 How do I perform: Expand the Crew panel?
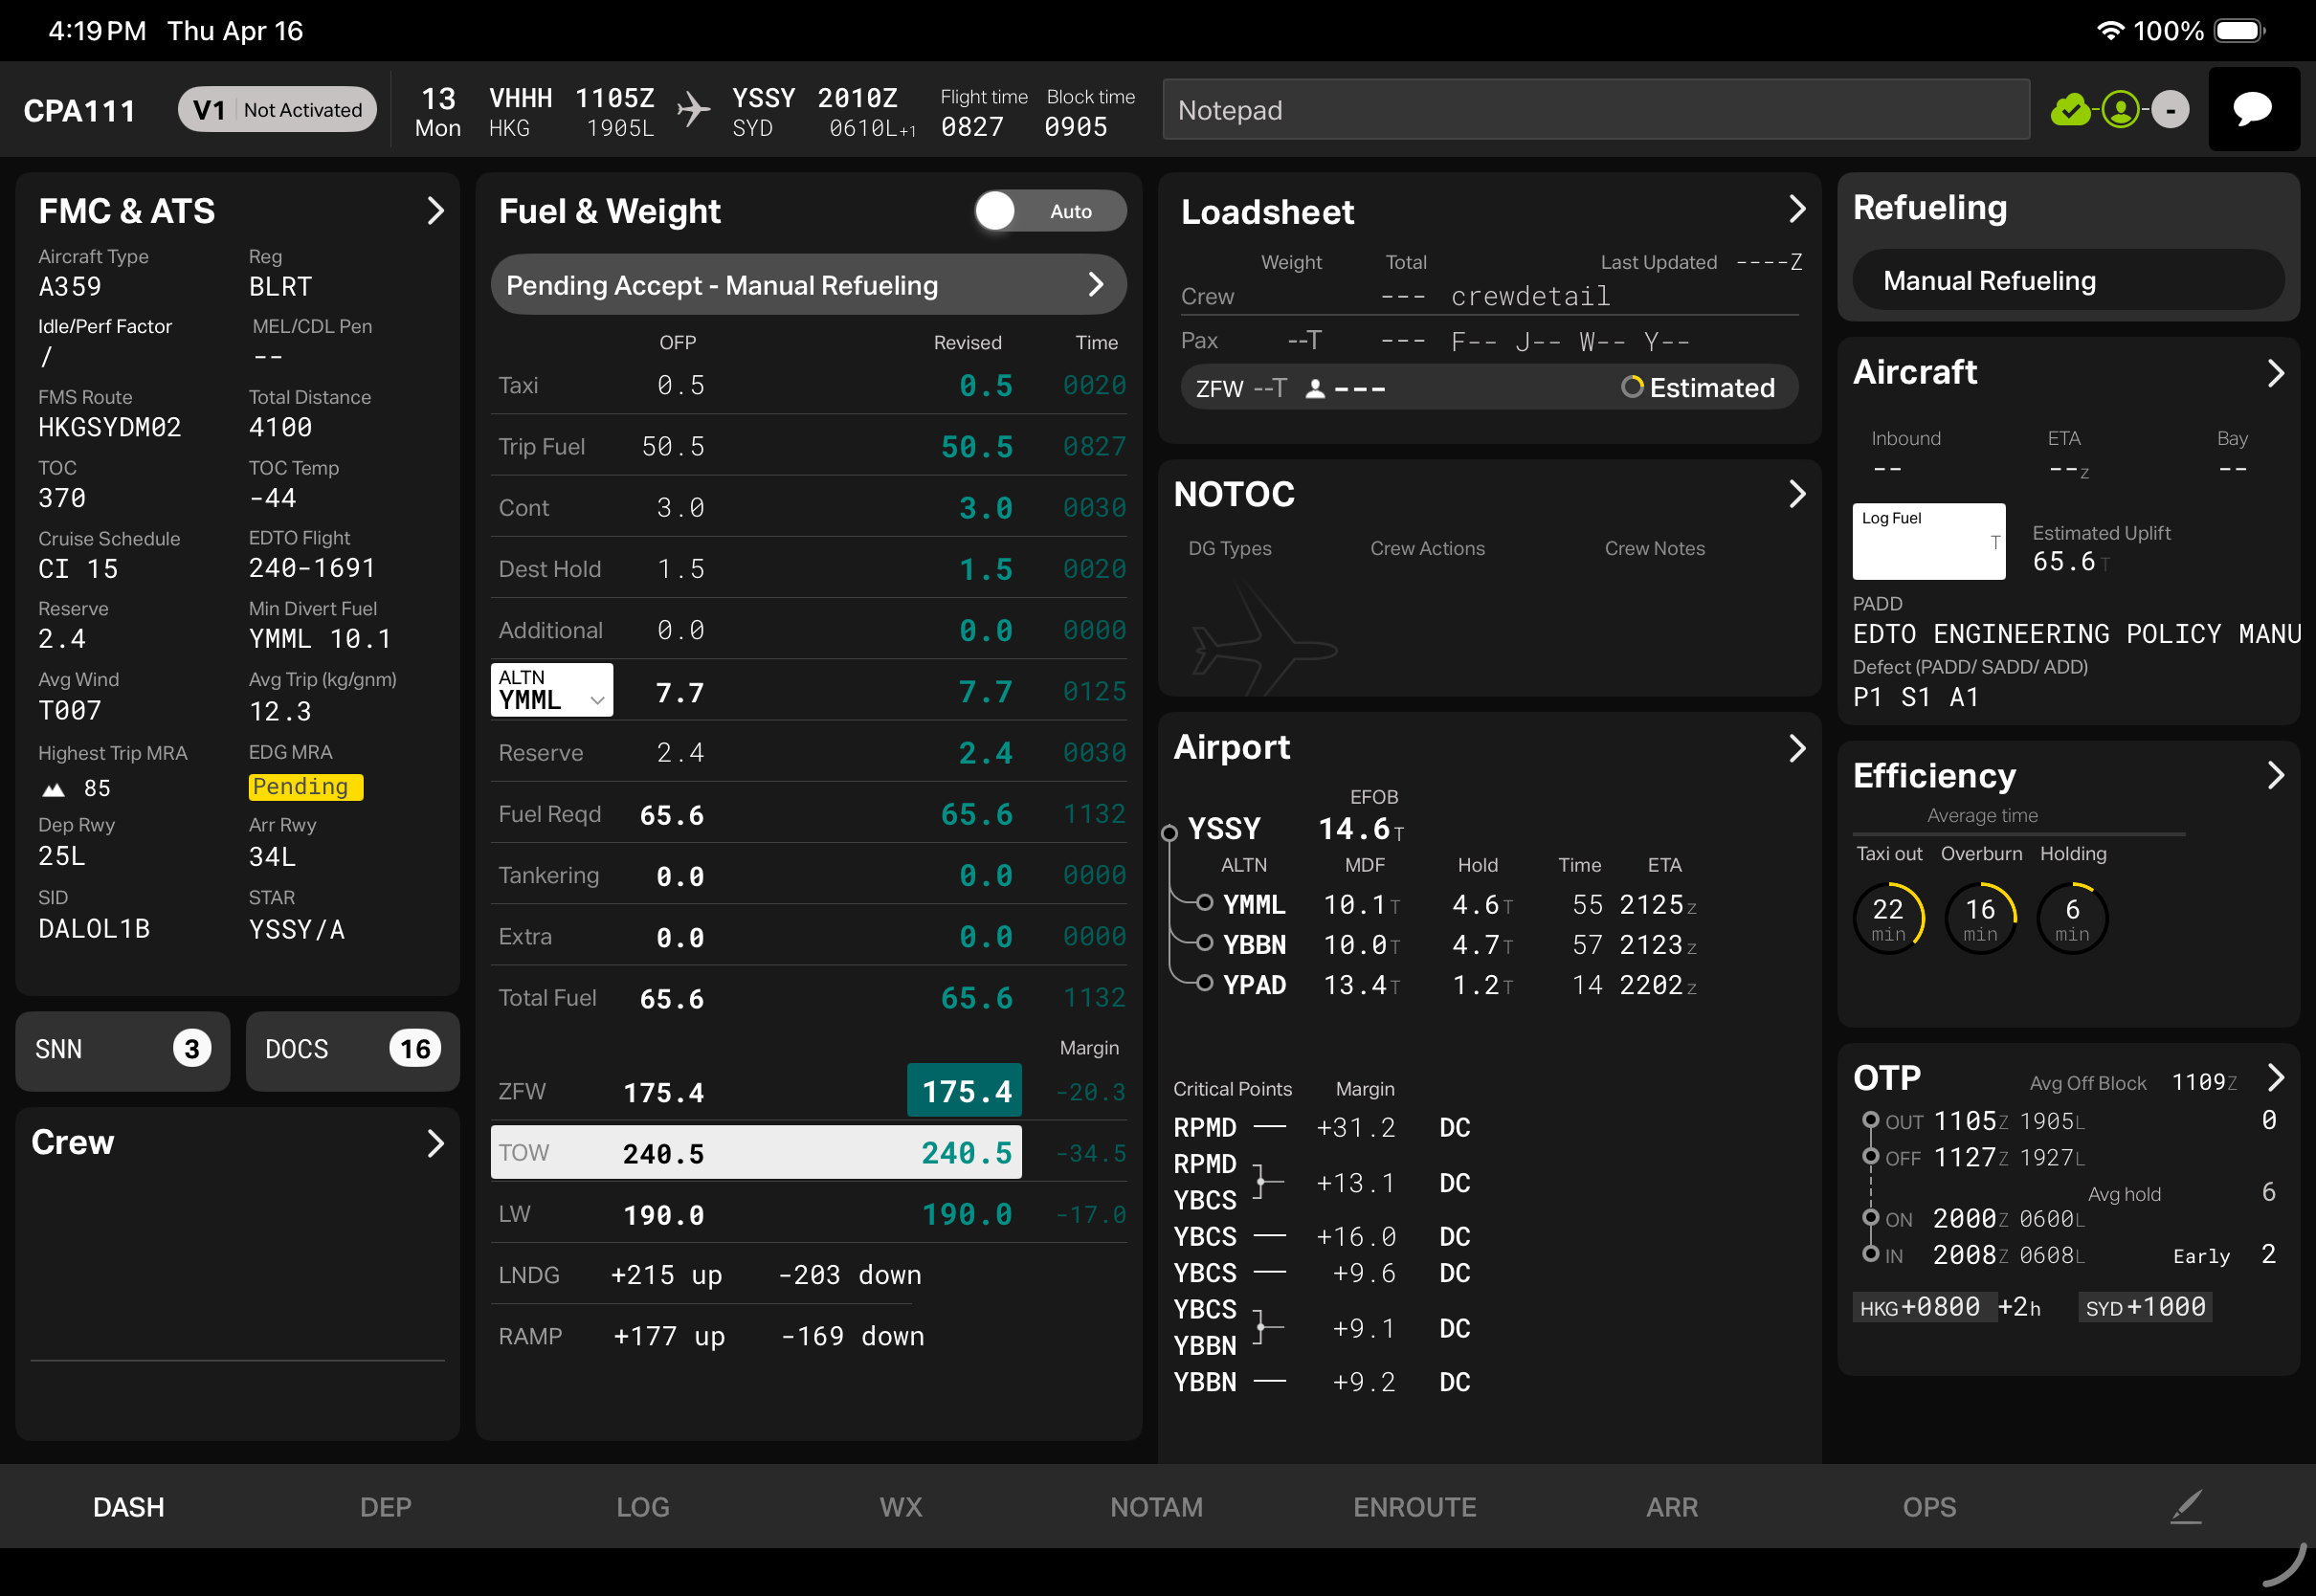point(435,1143)
